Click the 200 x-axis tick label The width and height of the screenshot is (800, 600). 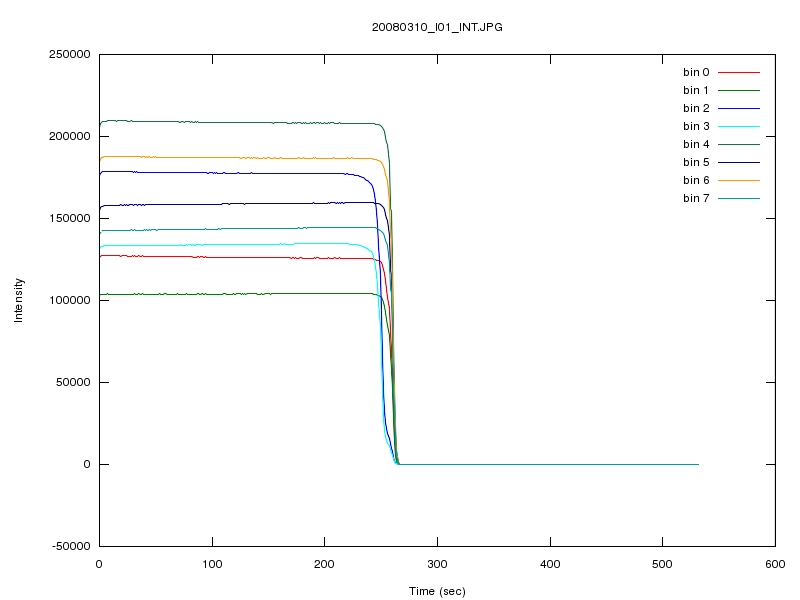point(324,564)
